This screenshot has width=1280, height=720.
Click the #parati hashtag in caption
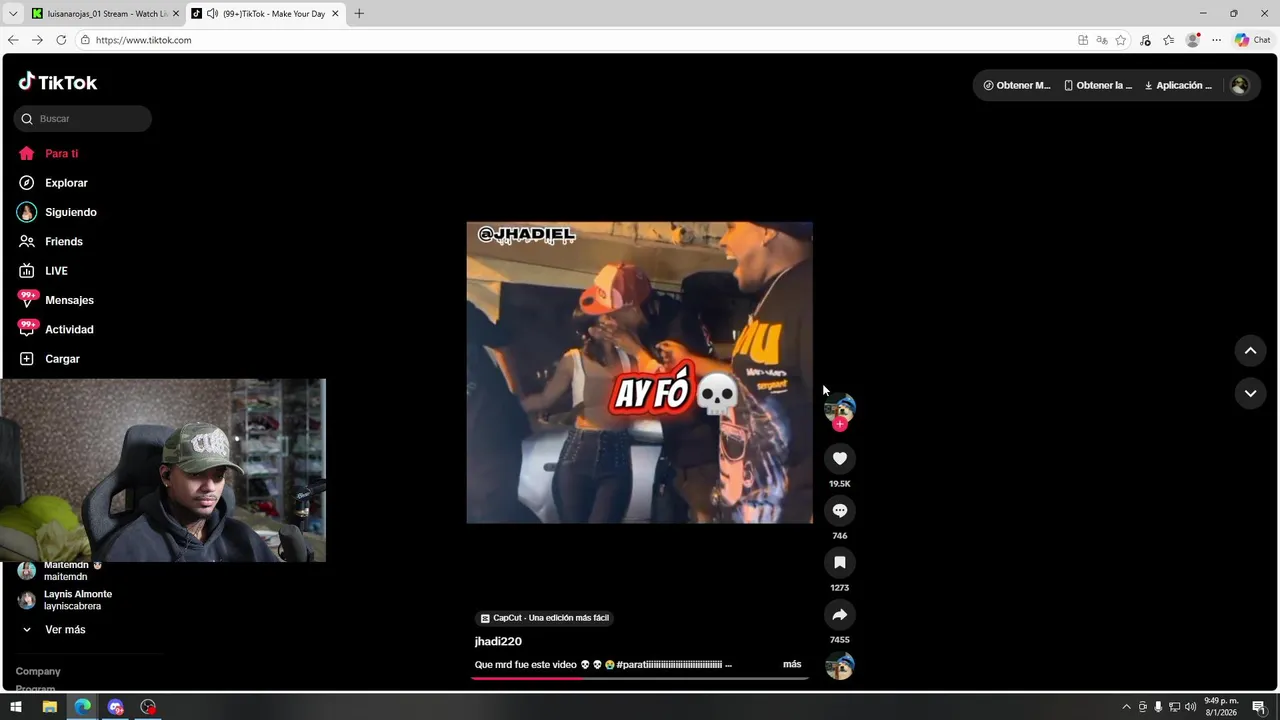click(668, 664)
